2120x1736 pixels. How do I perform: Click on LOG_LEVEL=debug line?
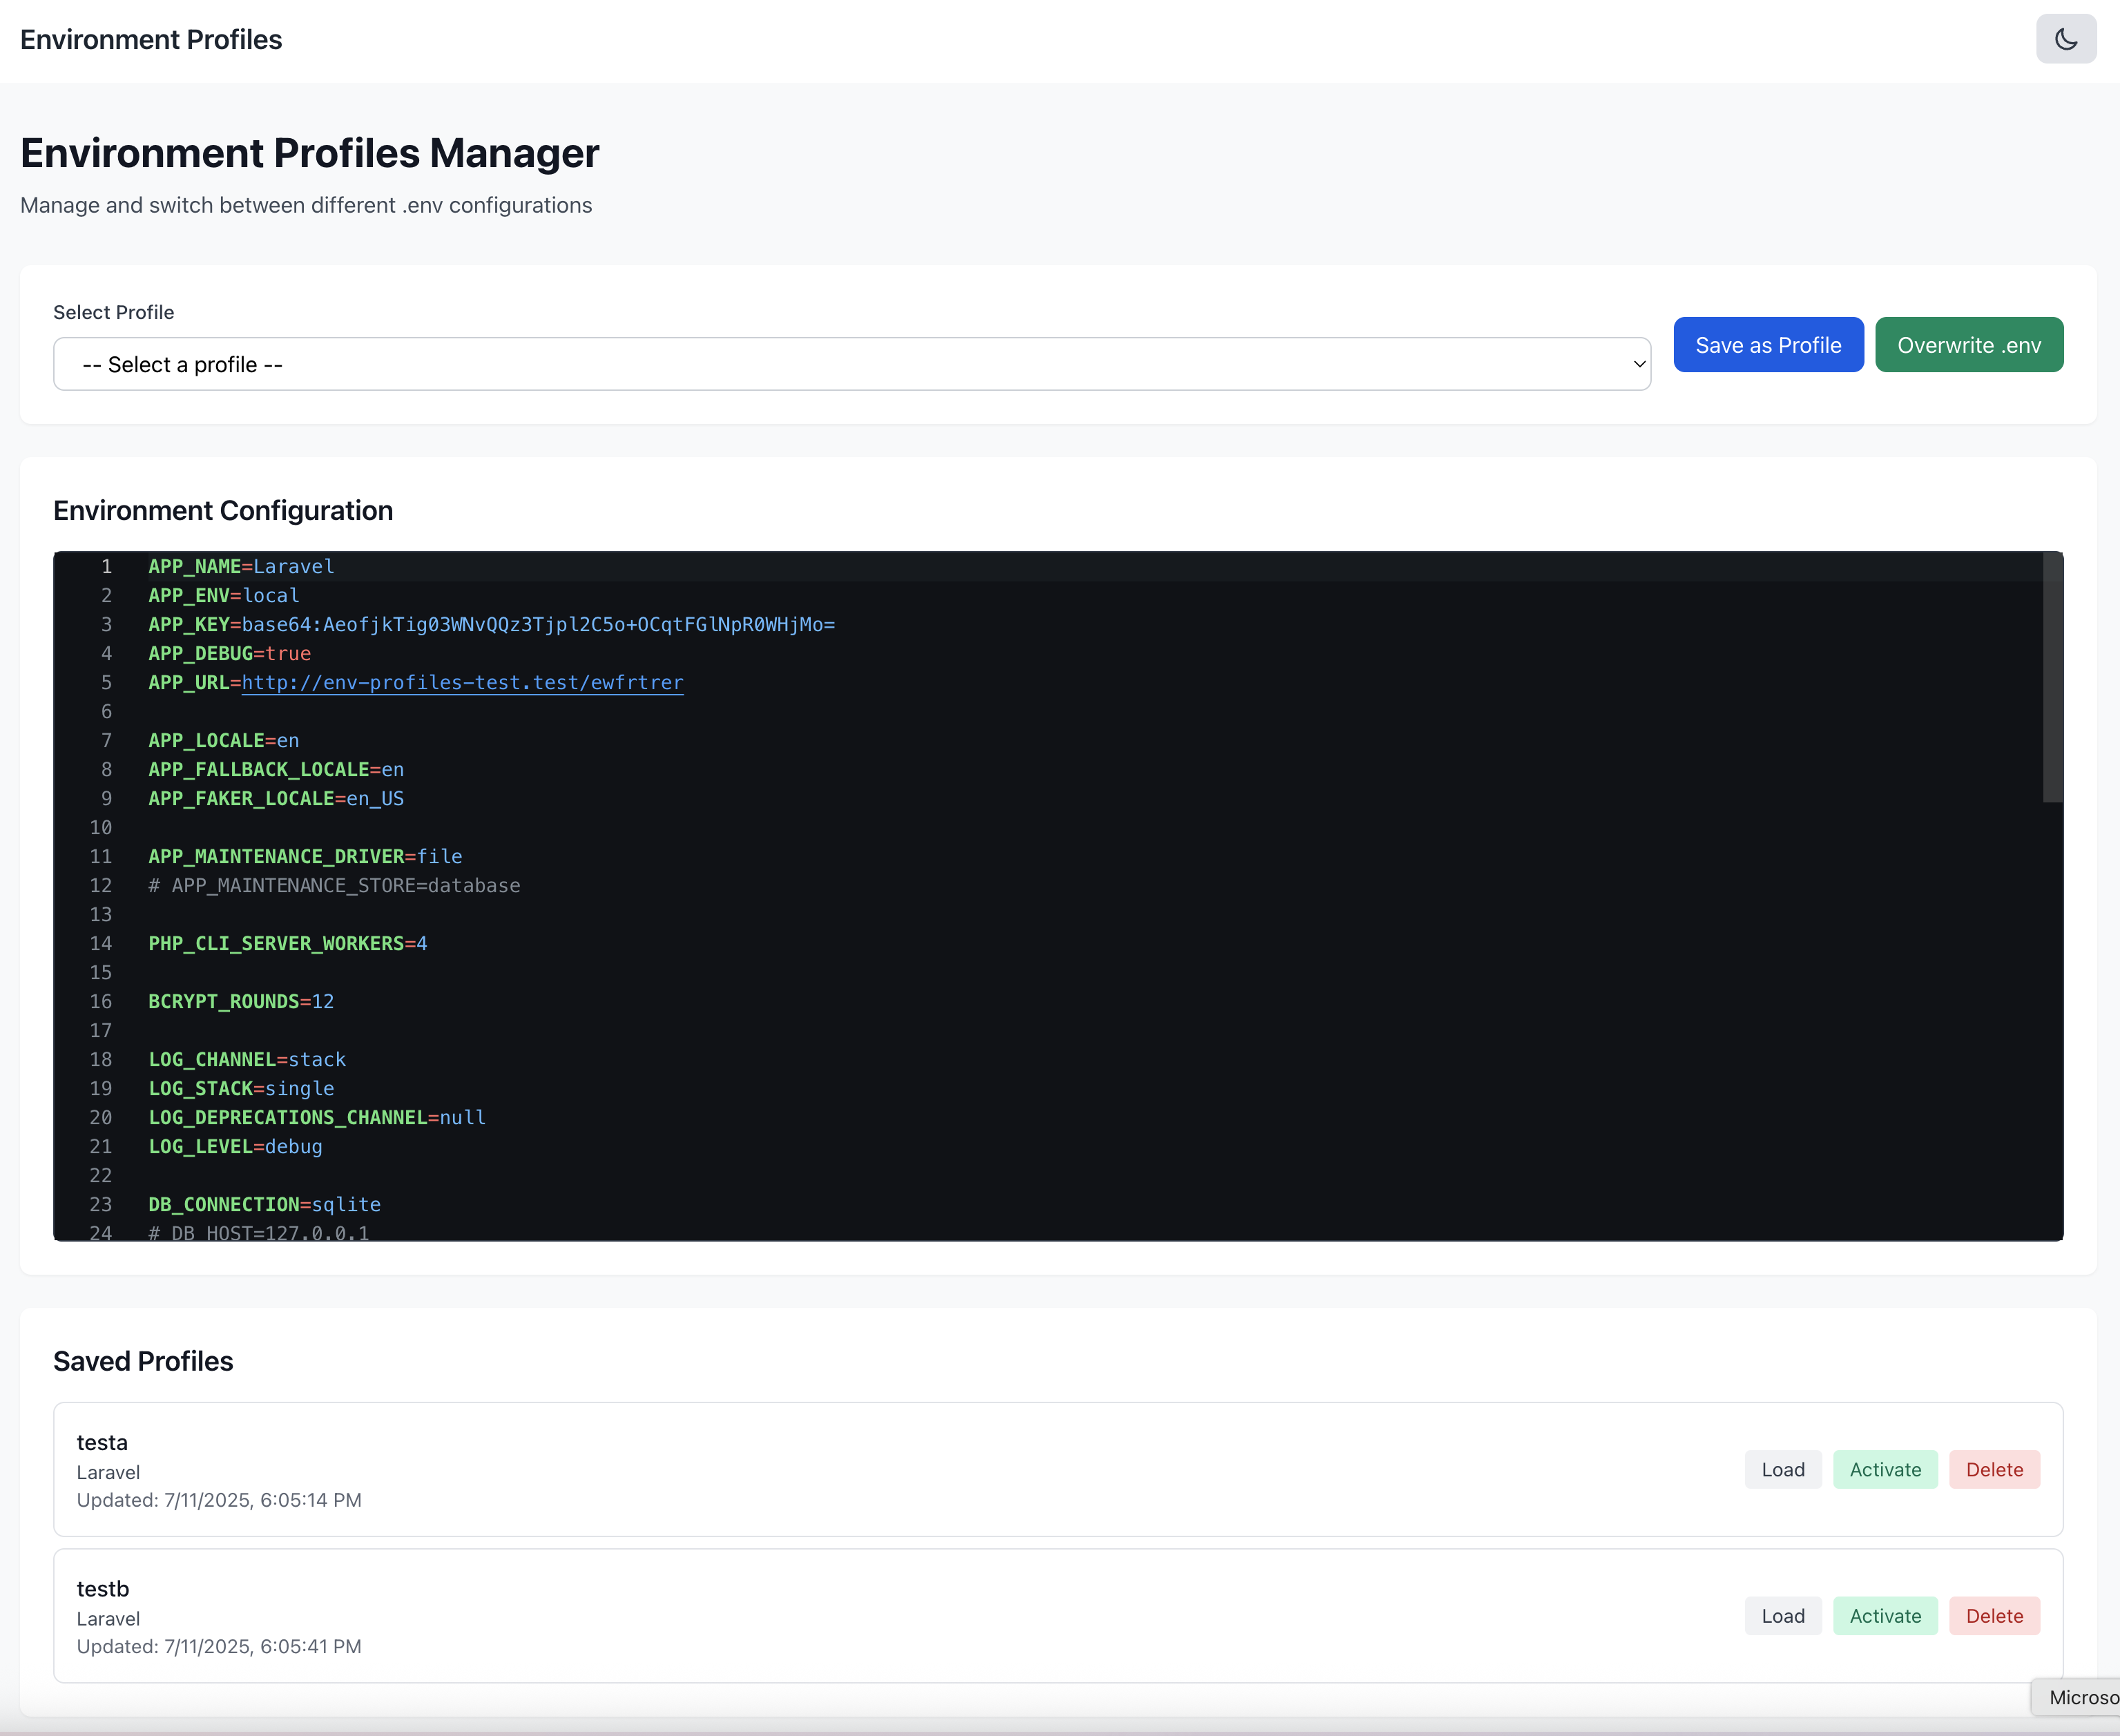tap(235, 1146)
